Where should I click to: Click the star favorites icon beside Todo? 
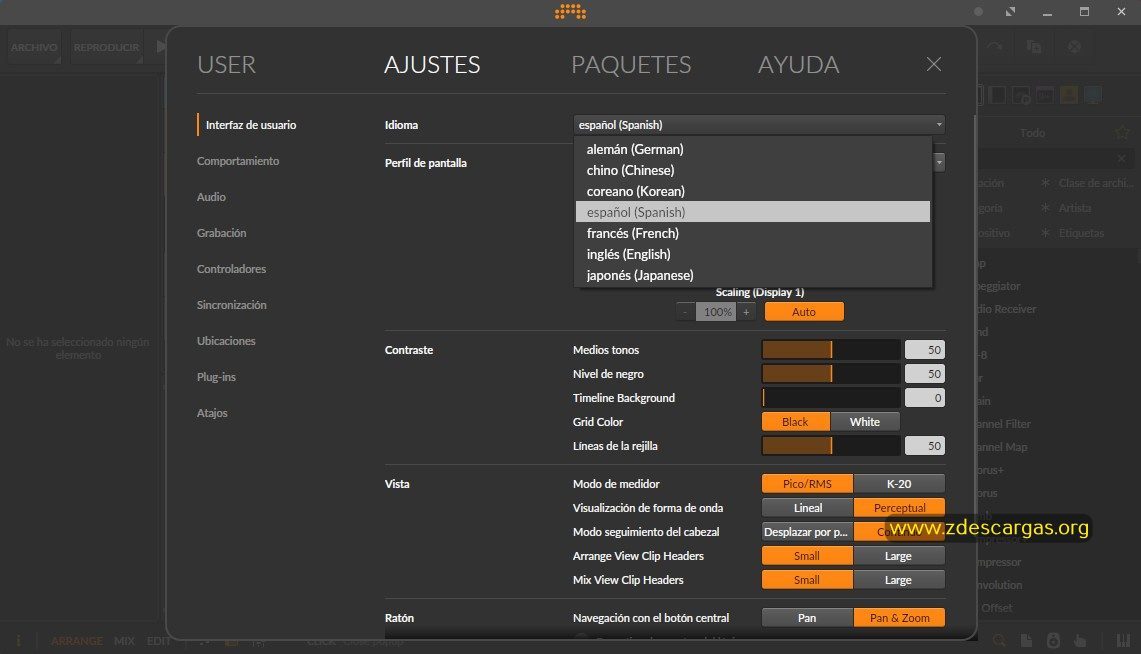tap(1122, 132)
